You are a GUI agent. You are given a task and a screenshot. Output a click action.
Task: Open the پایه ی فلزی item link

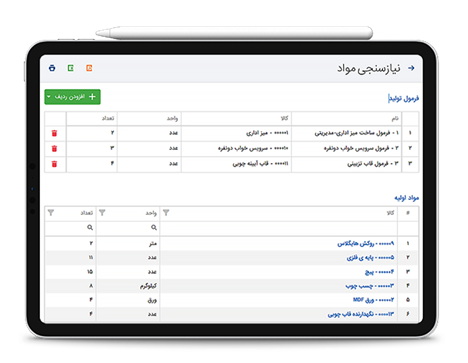(x=370, y=258)
